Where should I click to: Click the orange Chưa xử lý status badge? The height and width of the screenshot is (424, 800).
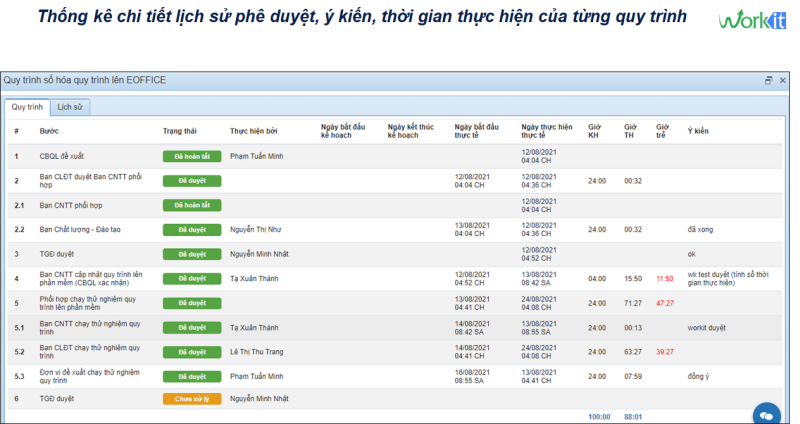(191, 399)
